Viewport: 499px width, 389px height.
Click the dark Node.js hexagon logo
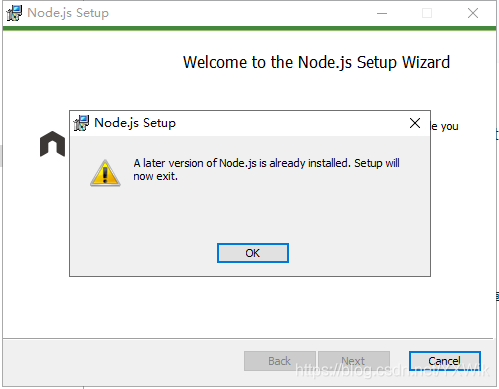(52, 144)
